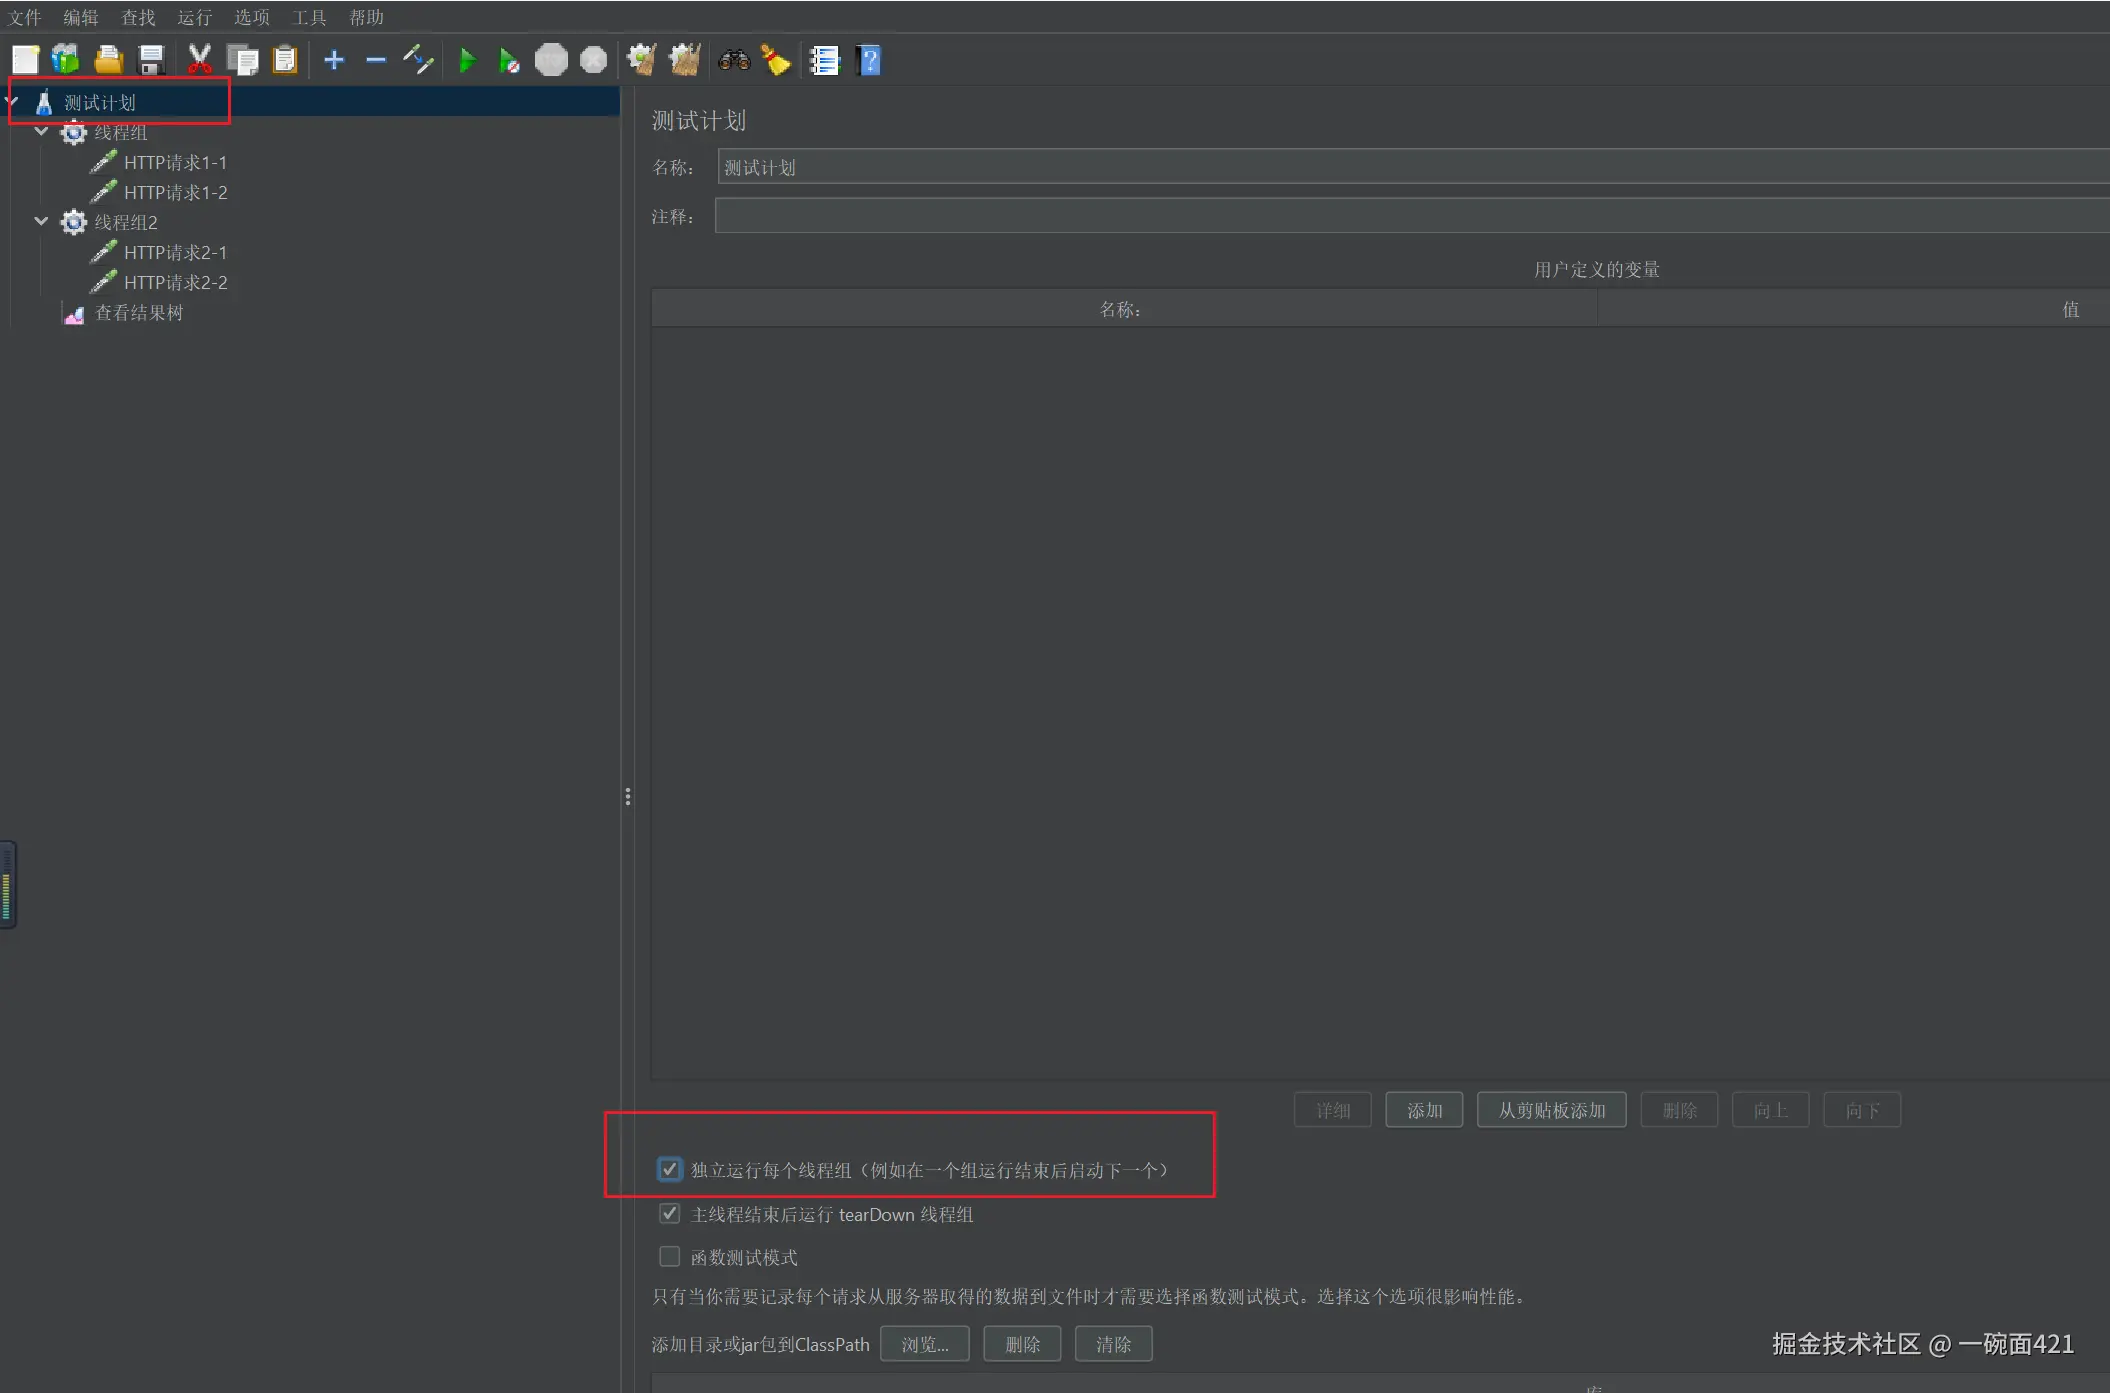Click the scissors Cut icon

pyautogui.click(x=199, y=61)
